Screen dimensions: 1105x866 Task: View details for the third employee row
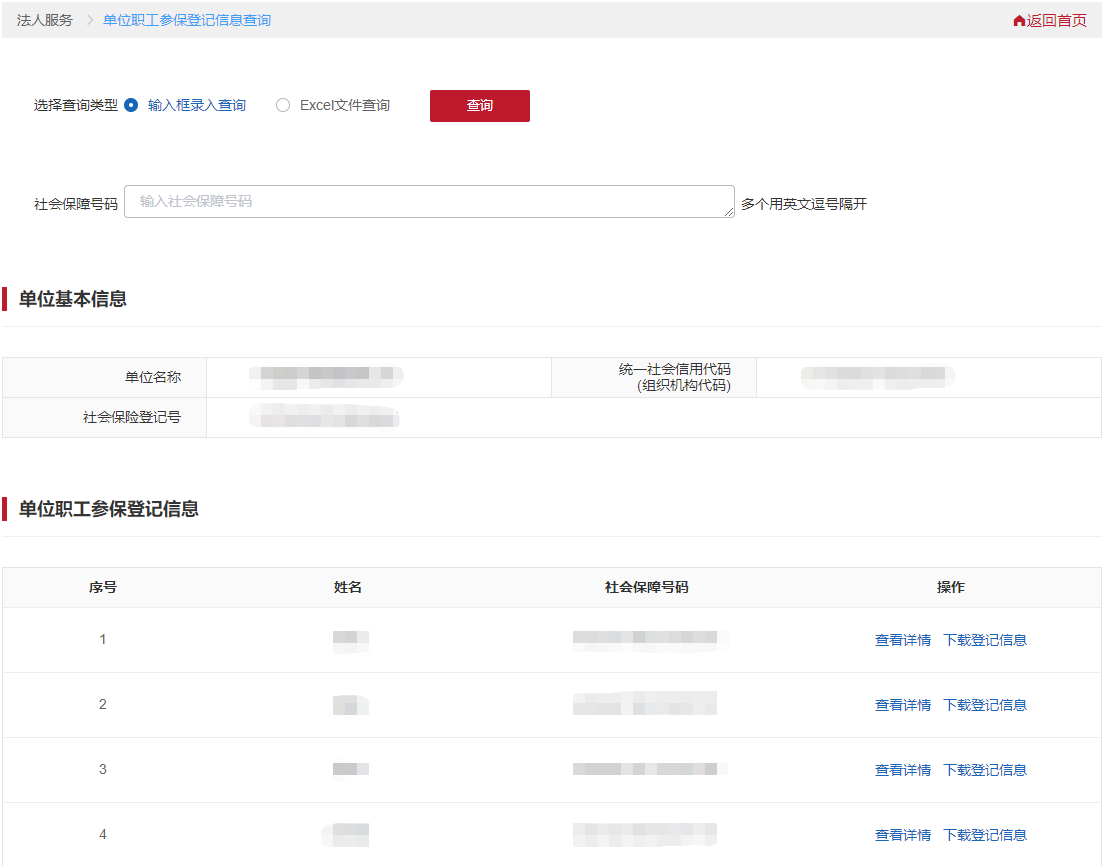(901, 769)
